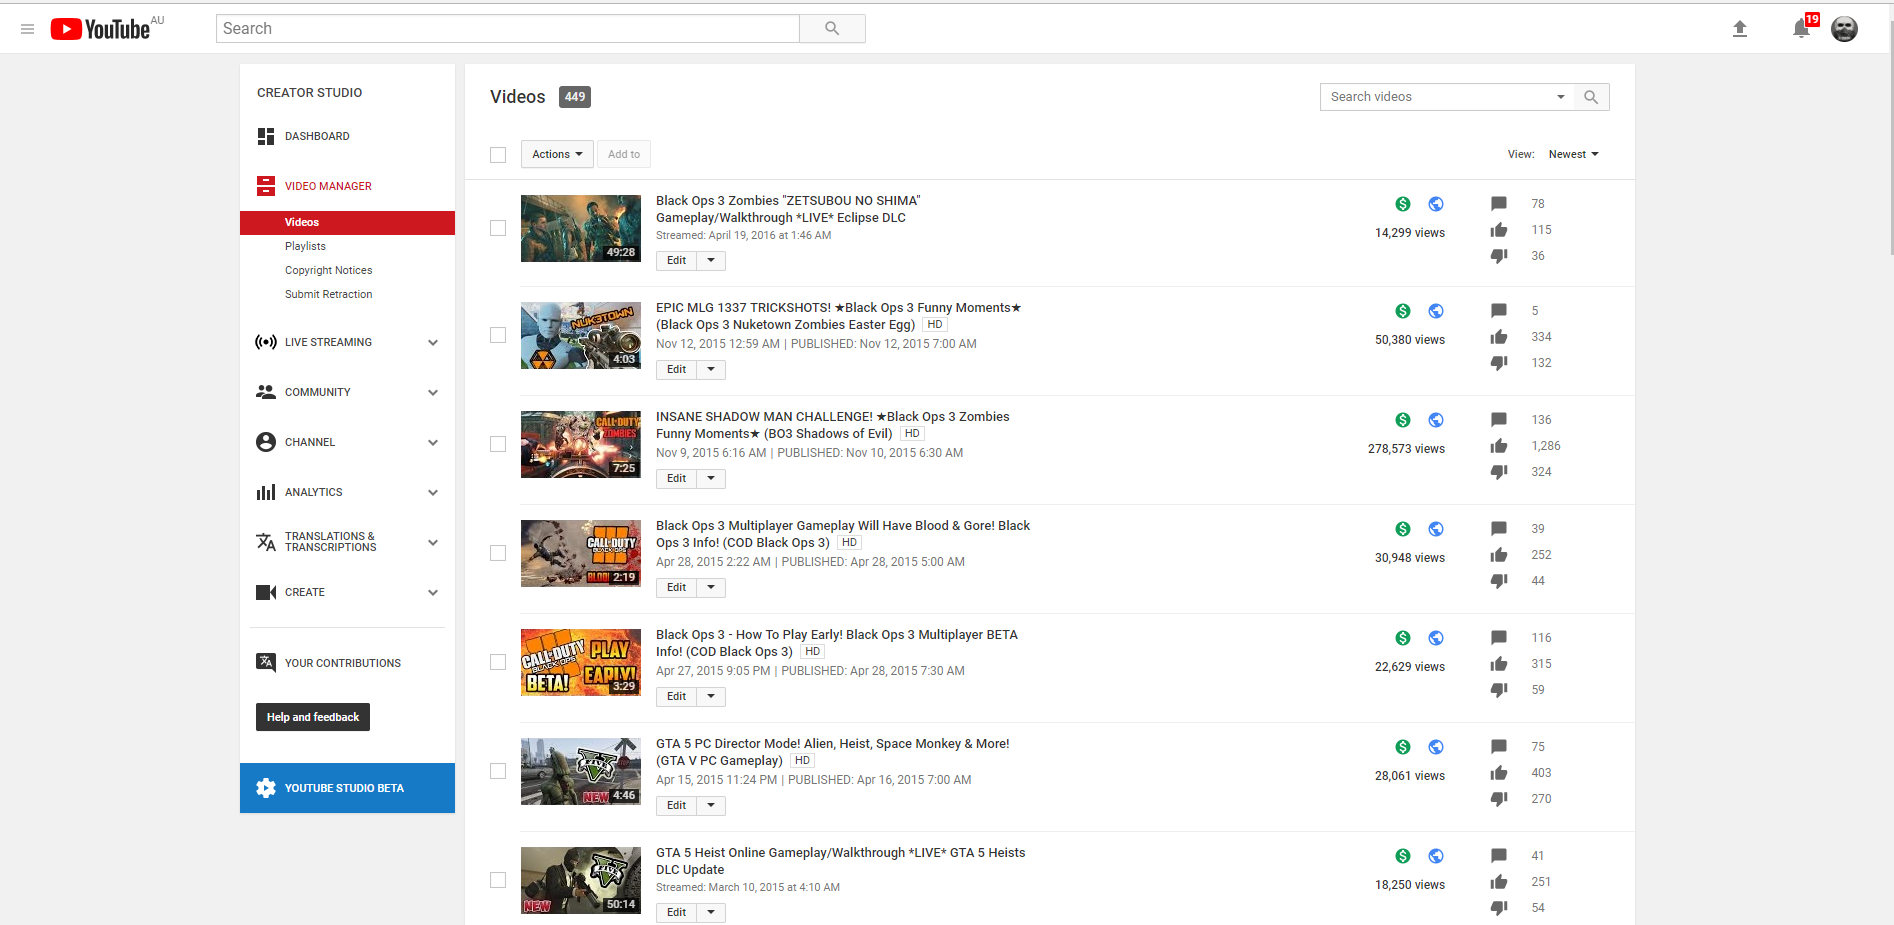Image resolution: width=1894 pixels, height=925 pixels.
Task: Click the Your Contributions icon
Action: point(266,663)
